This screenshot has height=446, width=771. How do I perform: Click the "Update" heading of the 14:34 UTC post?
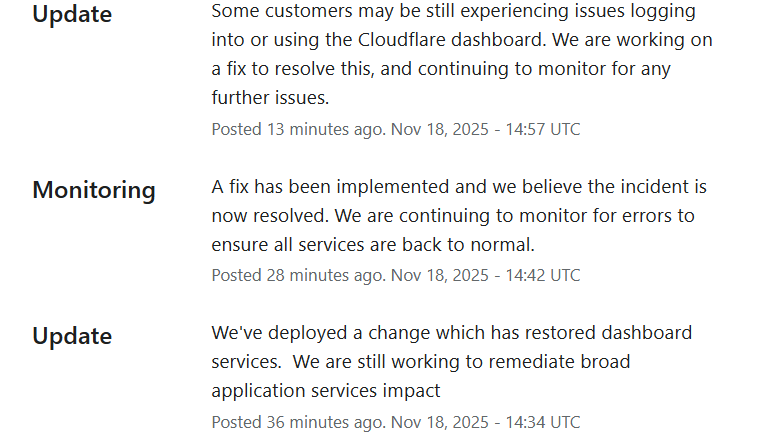point(72,336)
